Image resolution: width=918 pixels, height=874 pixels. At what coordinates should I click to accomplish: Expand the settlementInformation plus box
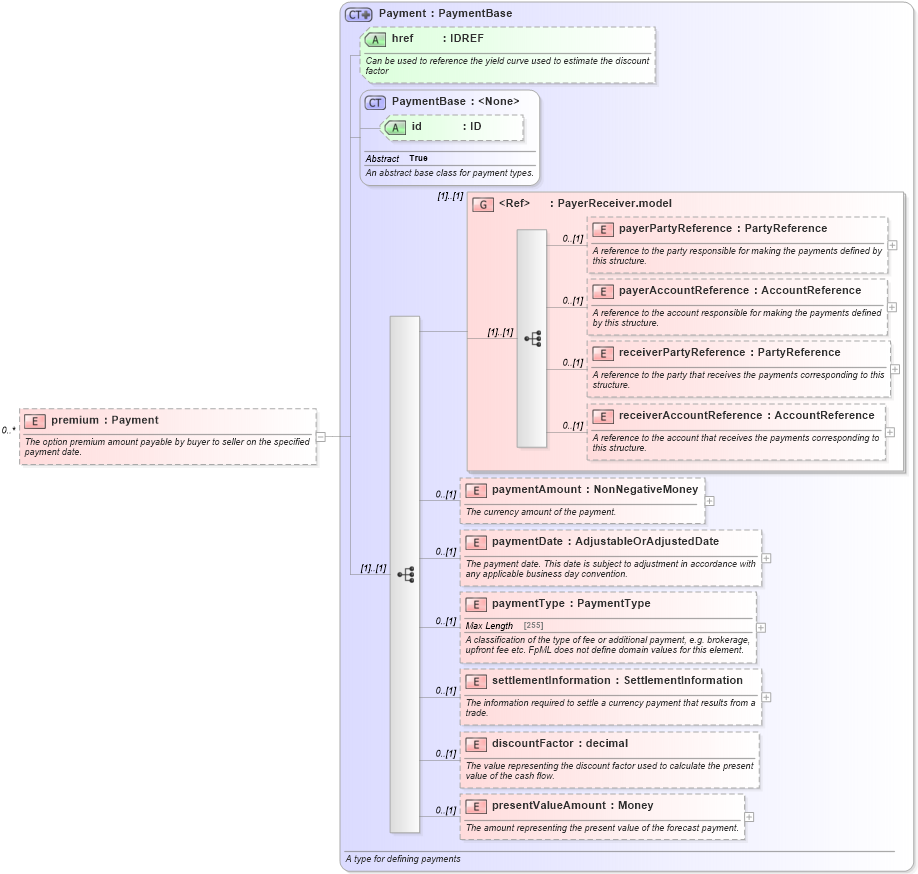pos(766,697)
